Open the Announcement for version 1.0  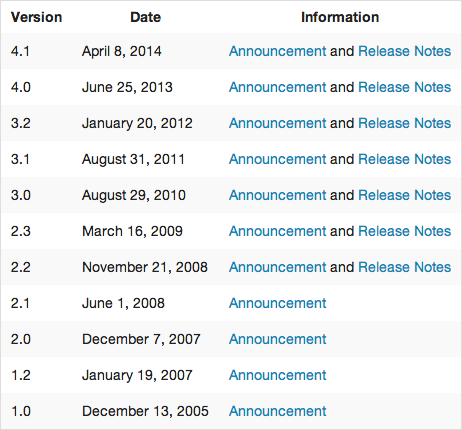click(277, 411)
